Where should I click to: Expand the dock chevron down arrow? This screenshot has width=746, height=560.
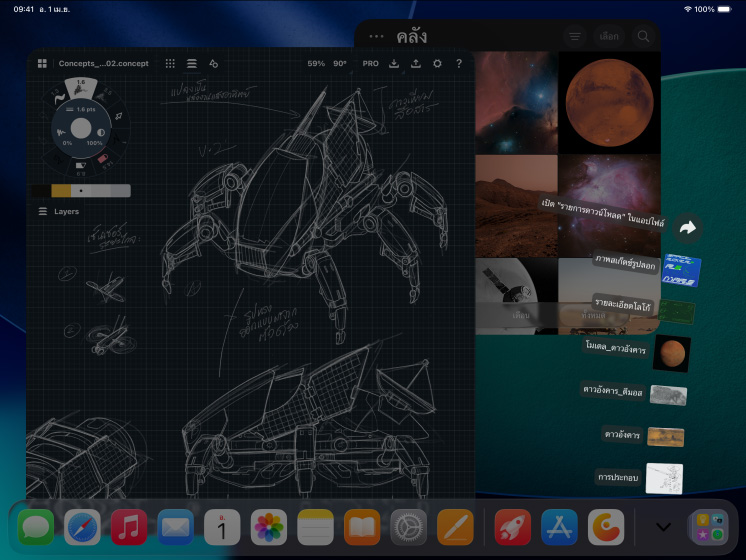(661, 526)
